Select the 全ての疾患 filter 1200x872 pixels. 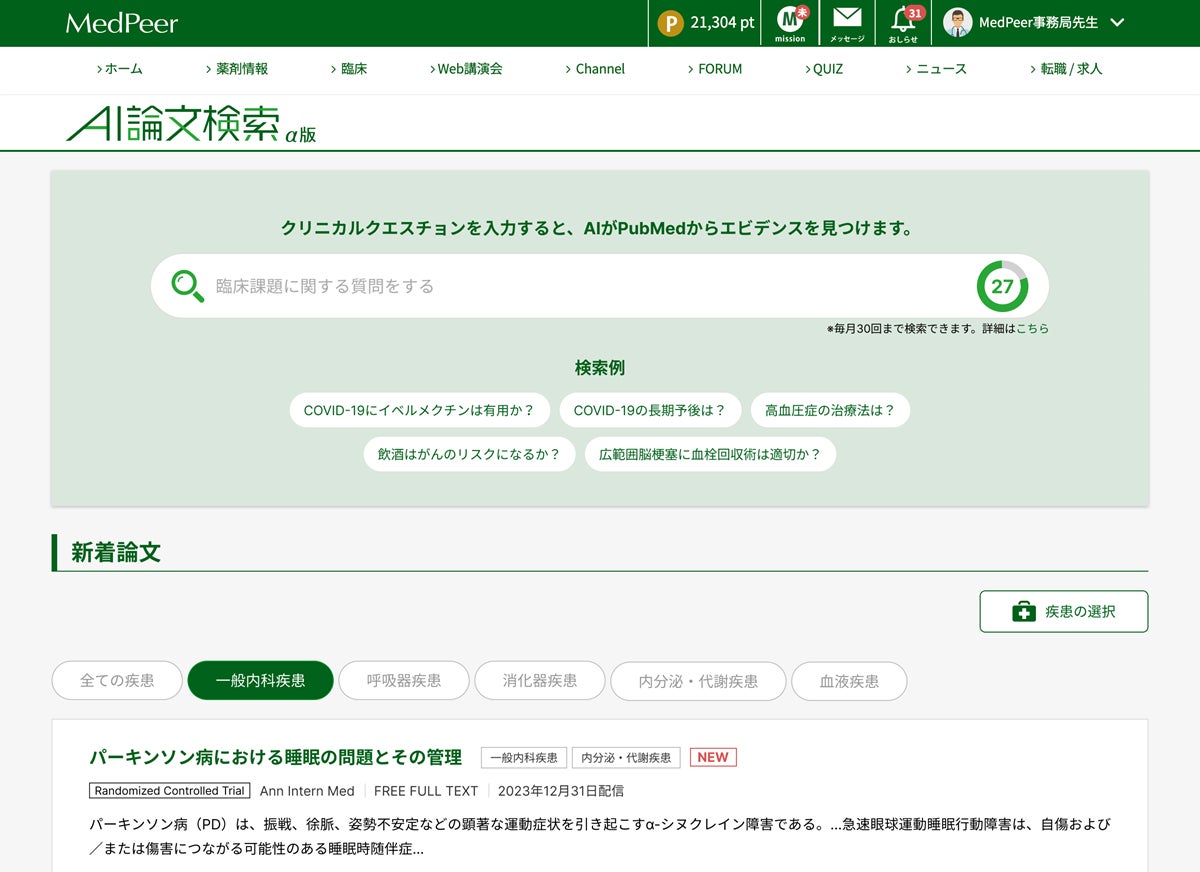[x=117, y=681]
